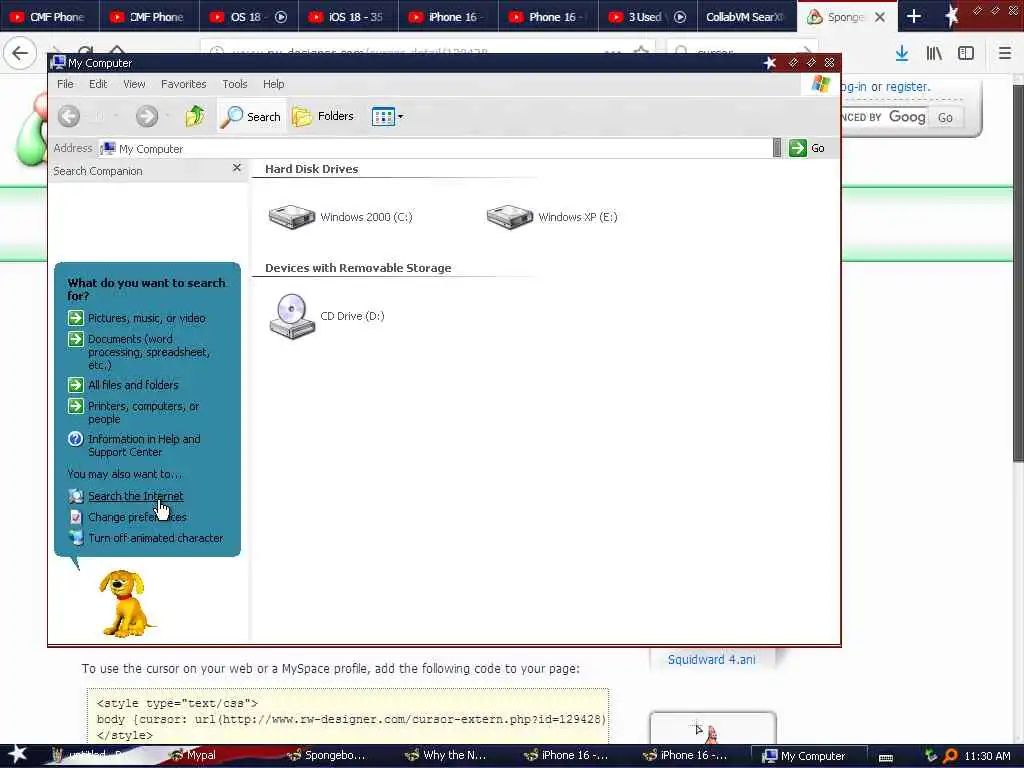Click the CSS cursor code text box

(348, 717)
